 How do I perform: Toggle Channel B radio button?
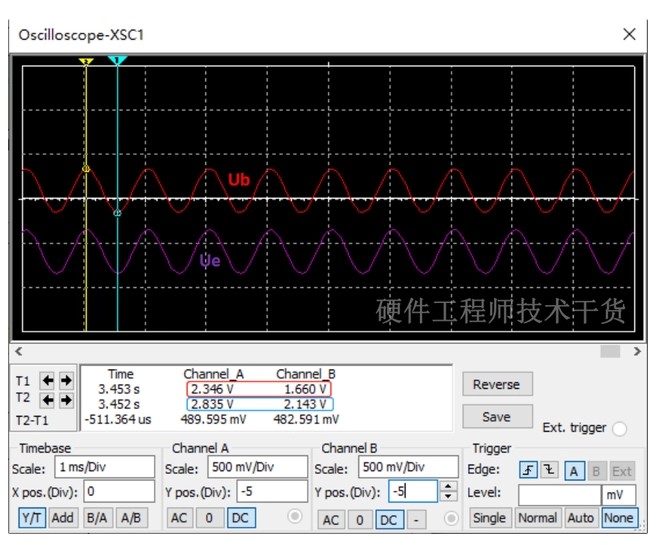click(451, 518)
